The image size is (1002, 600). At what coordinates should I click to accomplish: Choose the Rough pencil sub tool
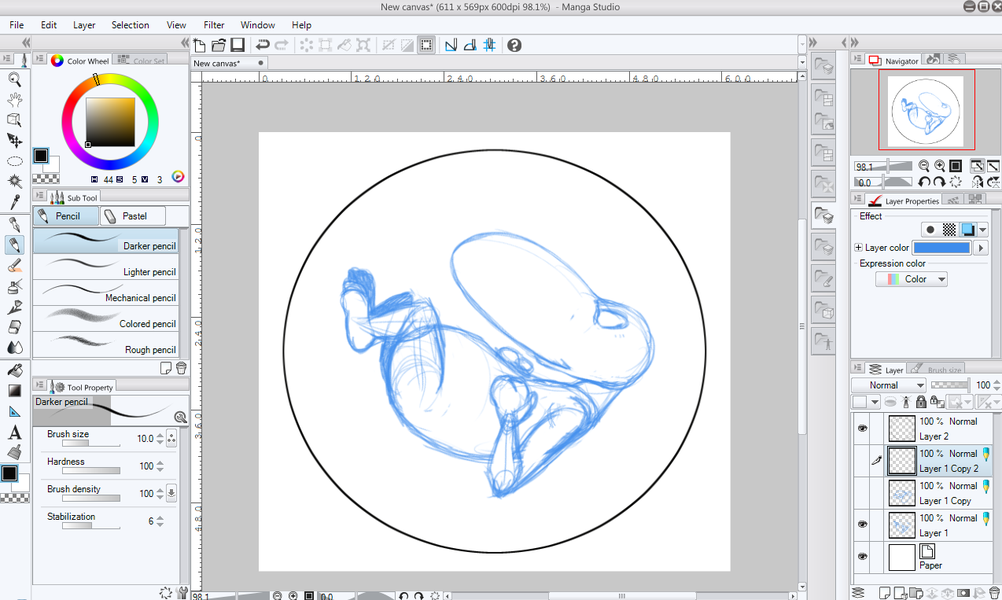click(x=106, y=345)
